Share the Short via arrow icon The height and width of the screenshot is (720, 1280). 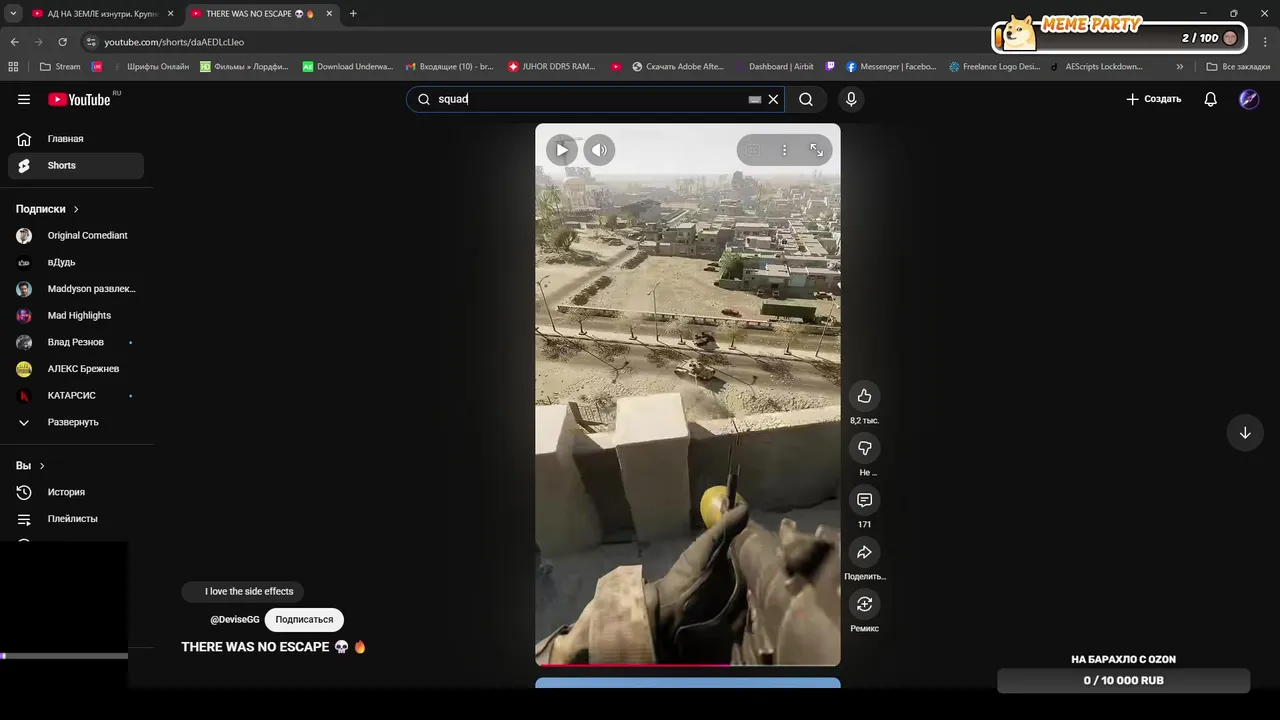pyautogui.click(x=865, y=552)
